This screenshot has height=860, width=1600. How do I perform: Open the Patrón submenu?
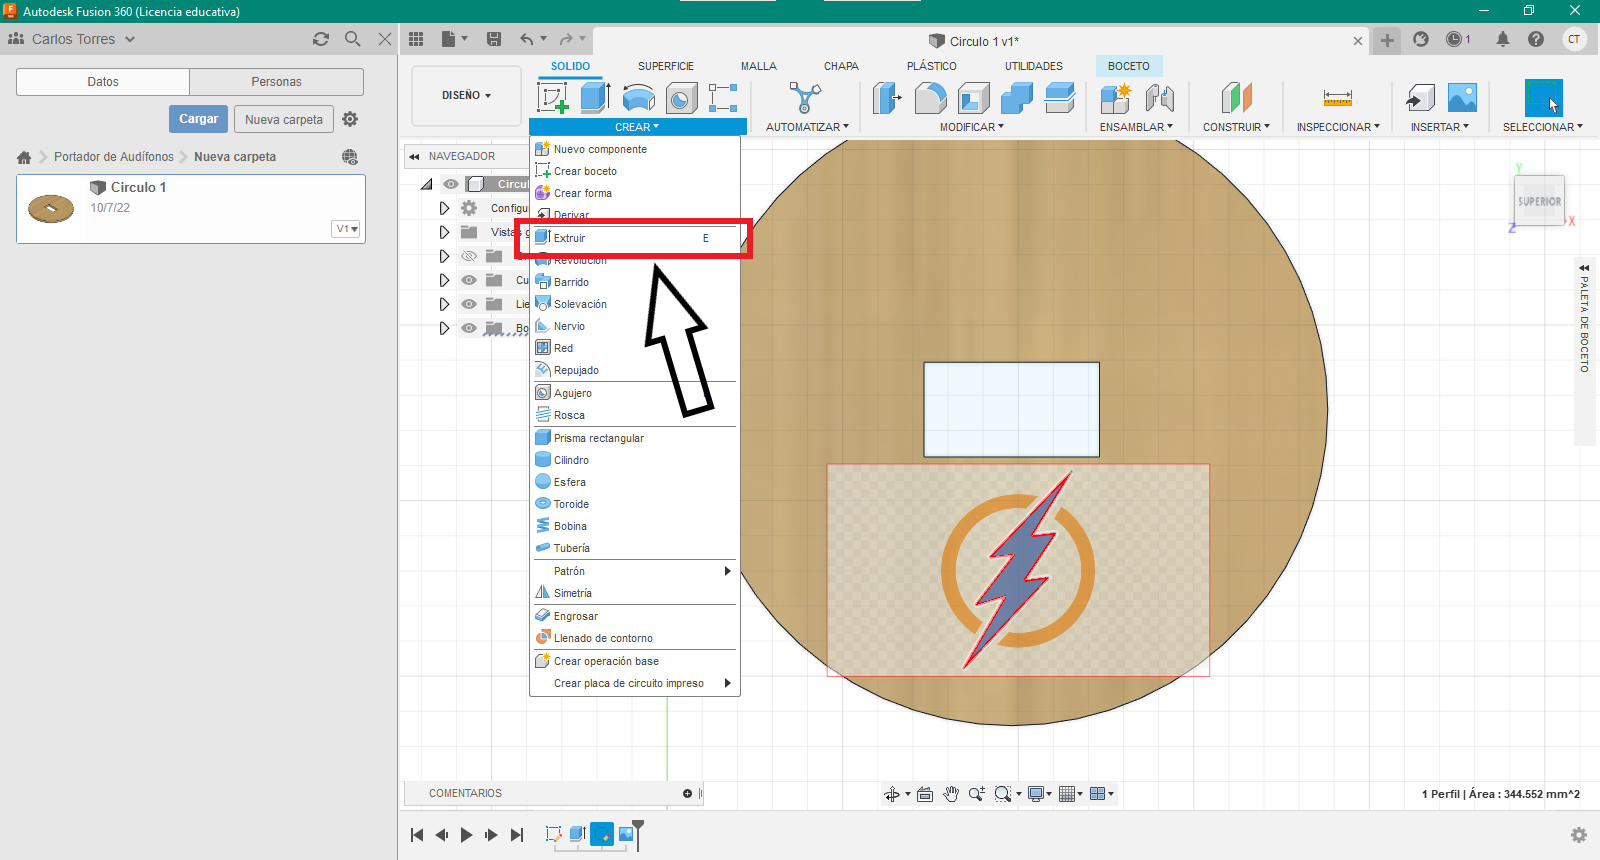(634, 571)
